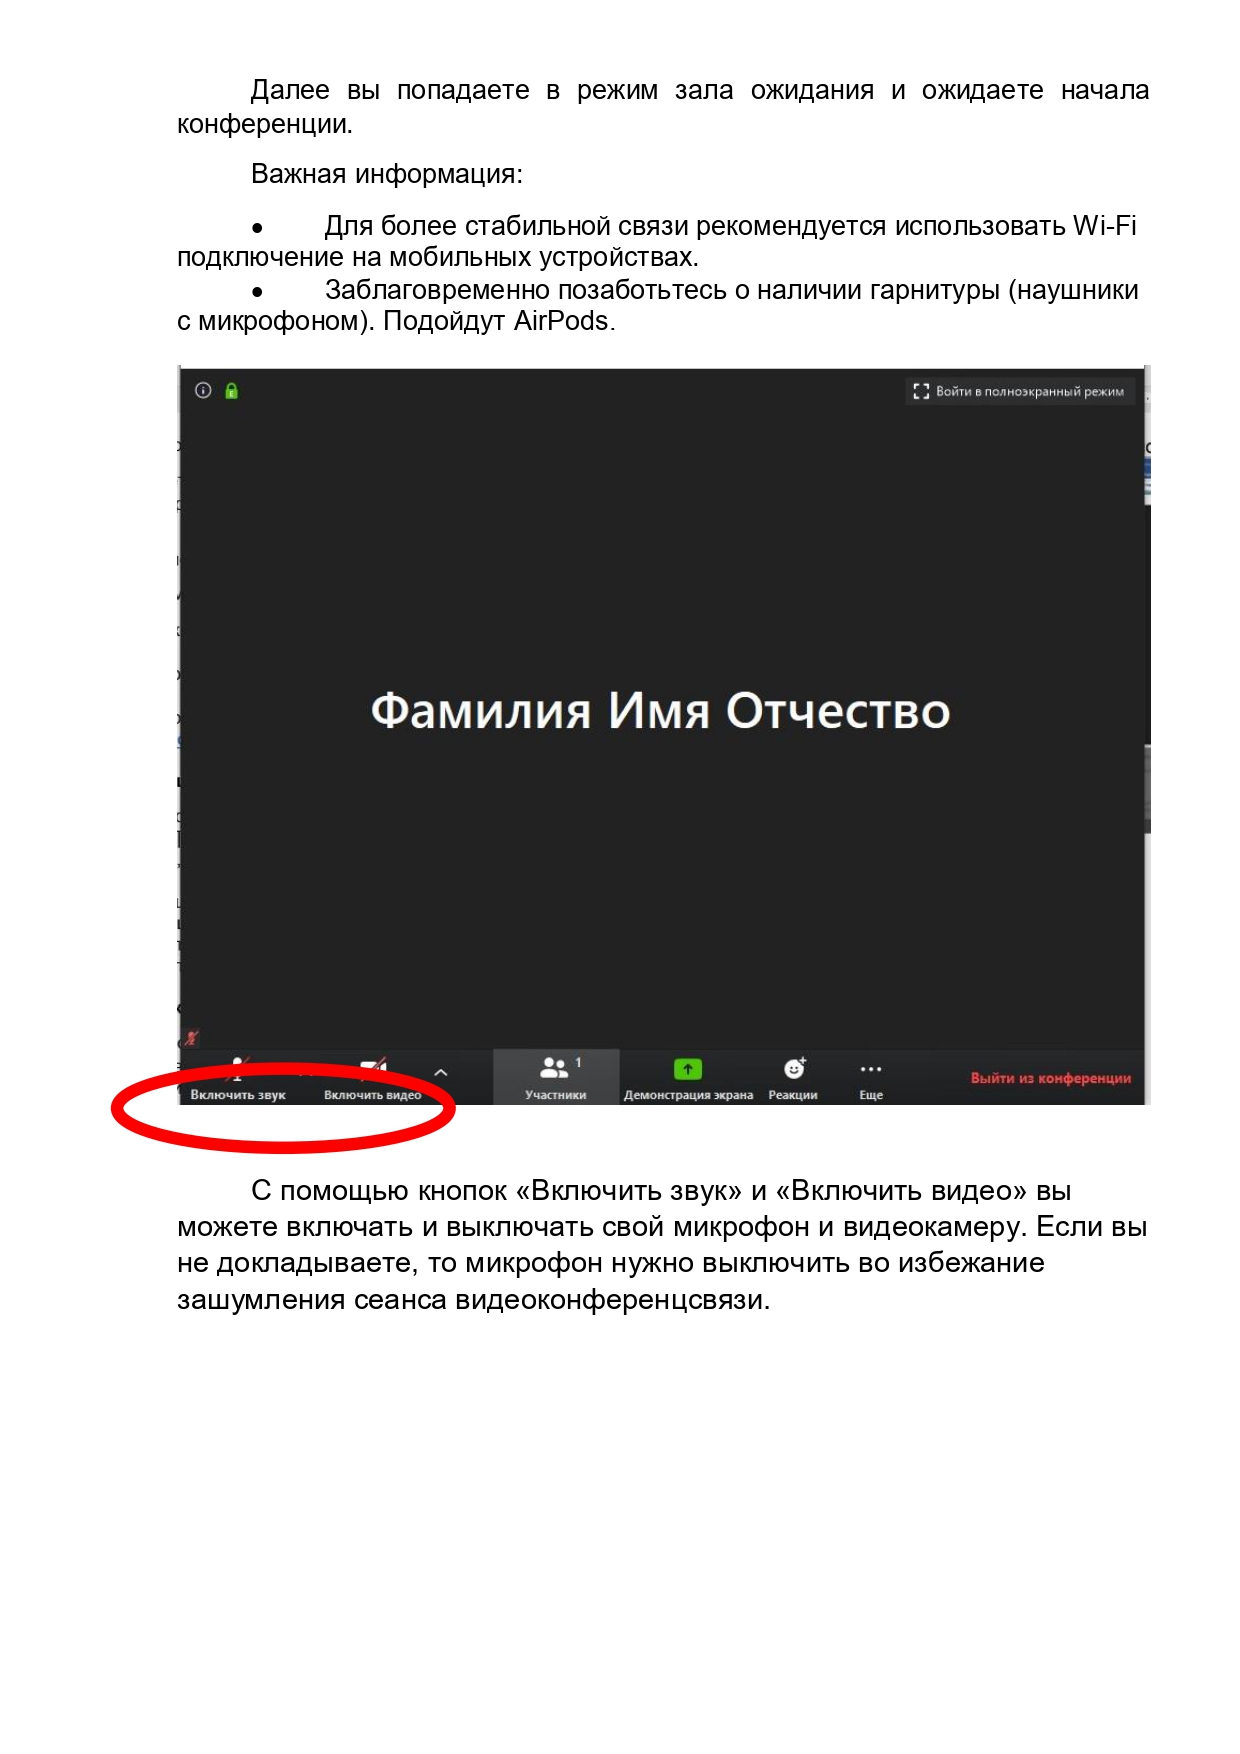Viewport: 1240px width, 1754px height.
Task: Click the scrollbar at the Zoom window's right edge
Action: 1147,788
